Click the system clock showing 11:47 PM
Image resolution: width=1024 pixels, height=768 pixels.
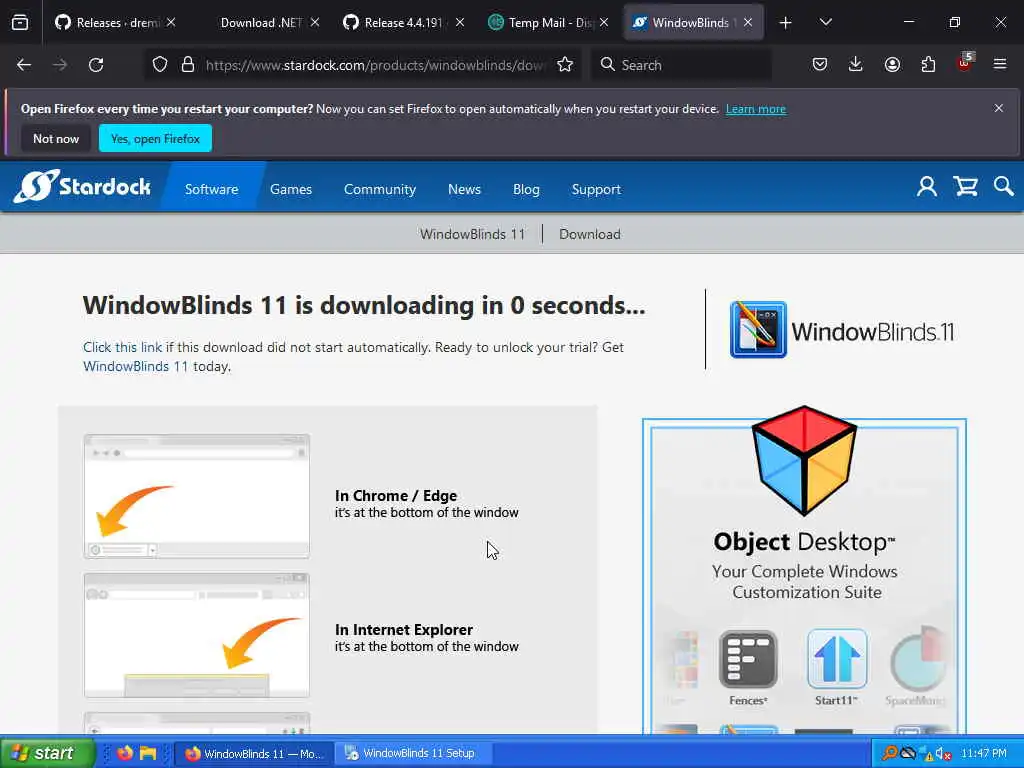(984, 754)
